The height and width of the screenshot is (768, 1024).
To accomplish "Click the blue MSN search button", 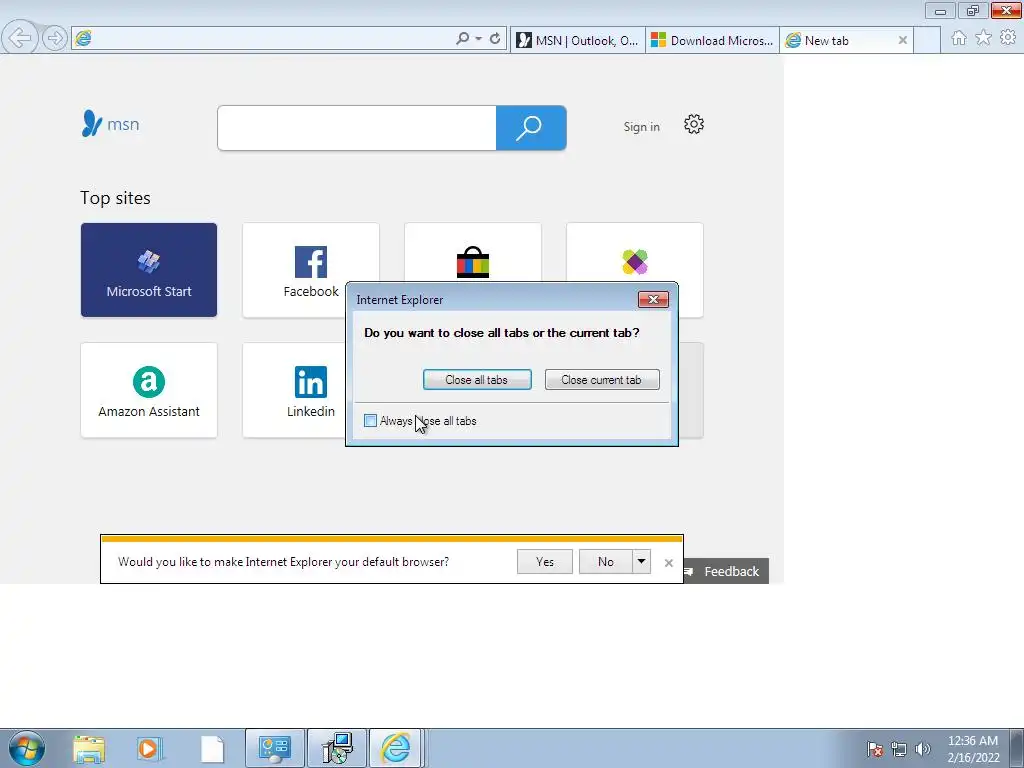I will (531, 128).
